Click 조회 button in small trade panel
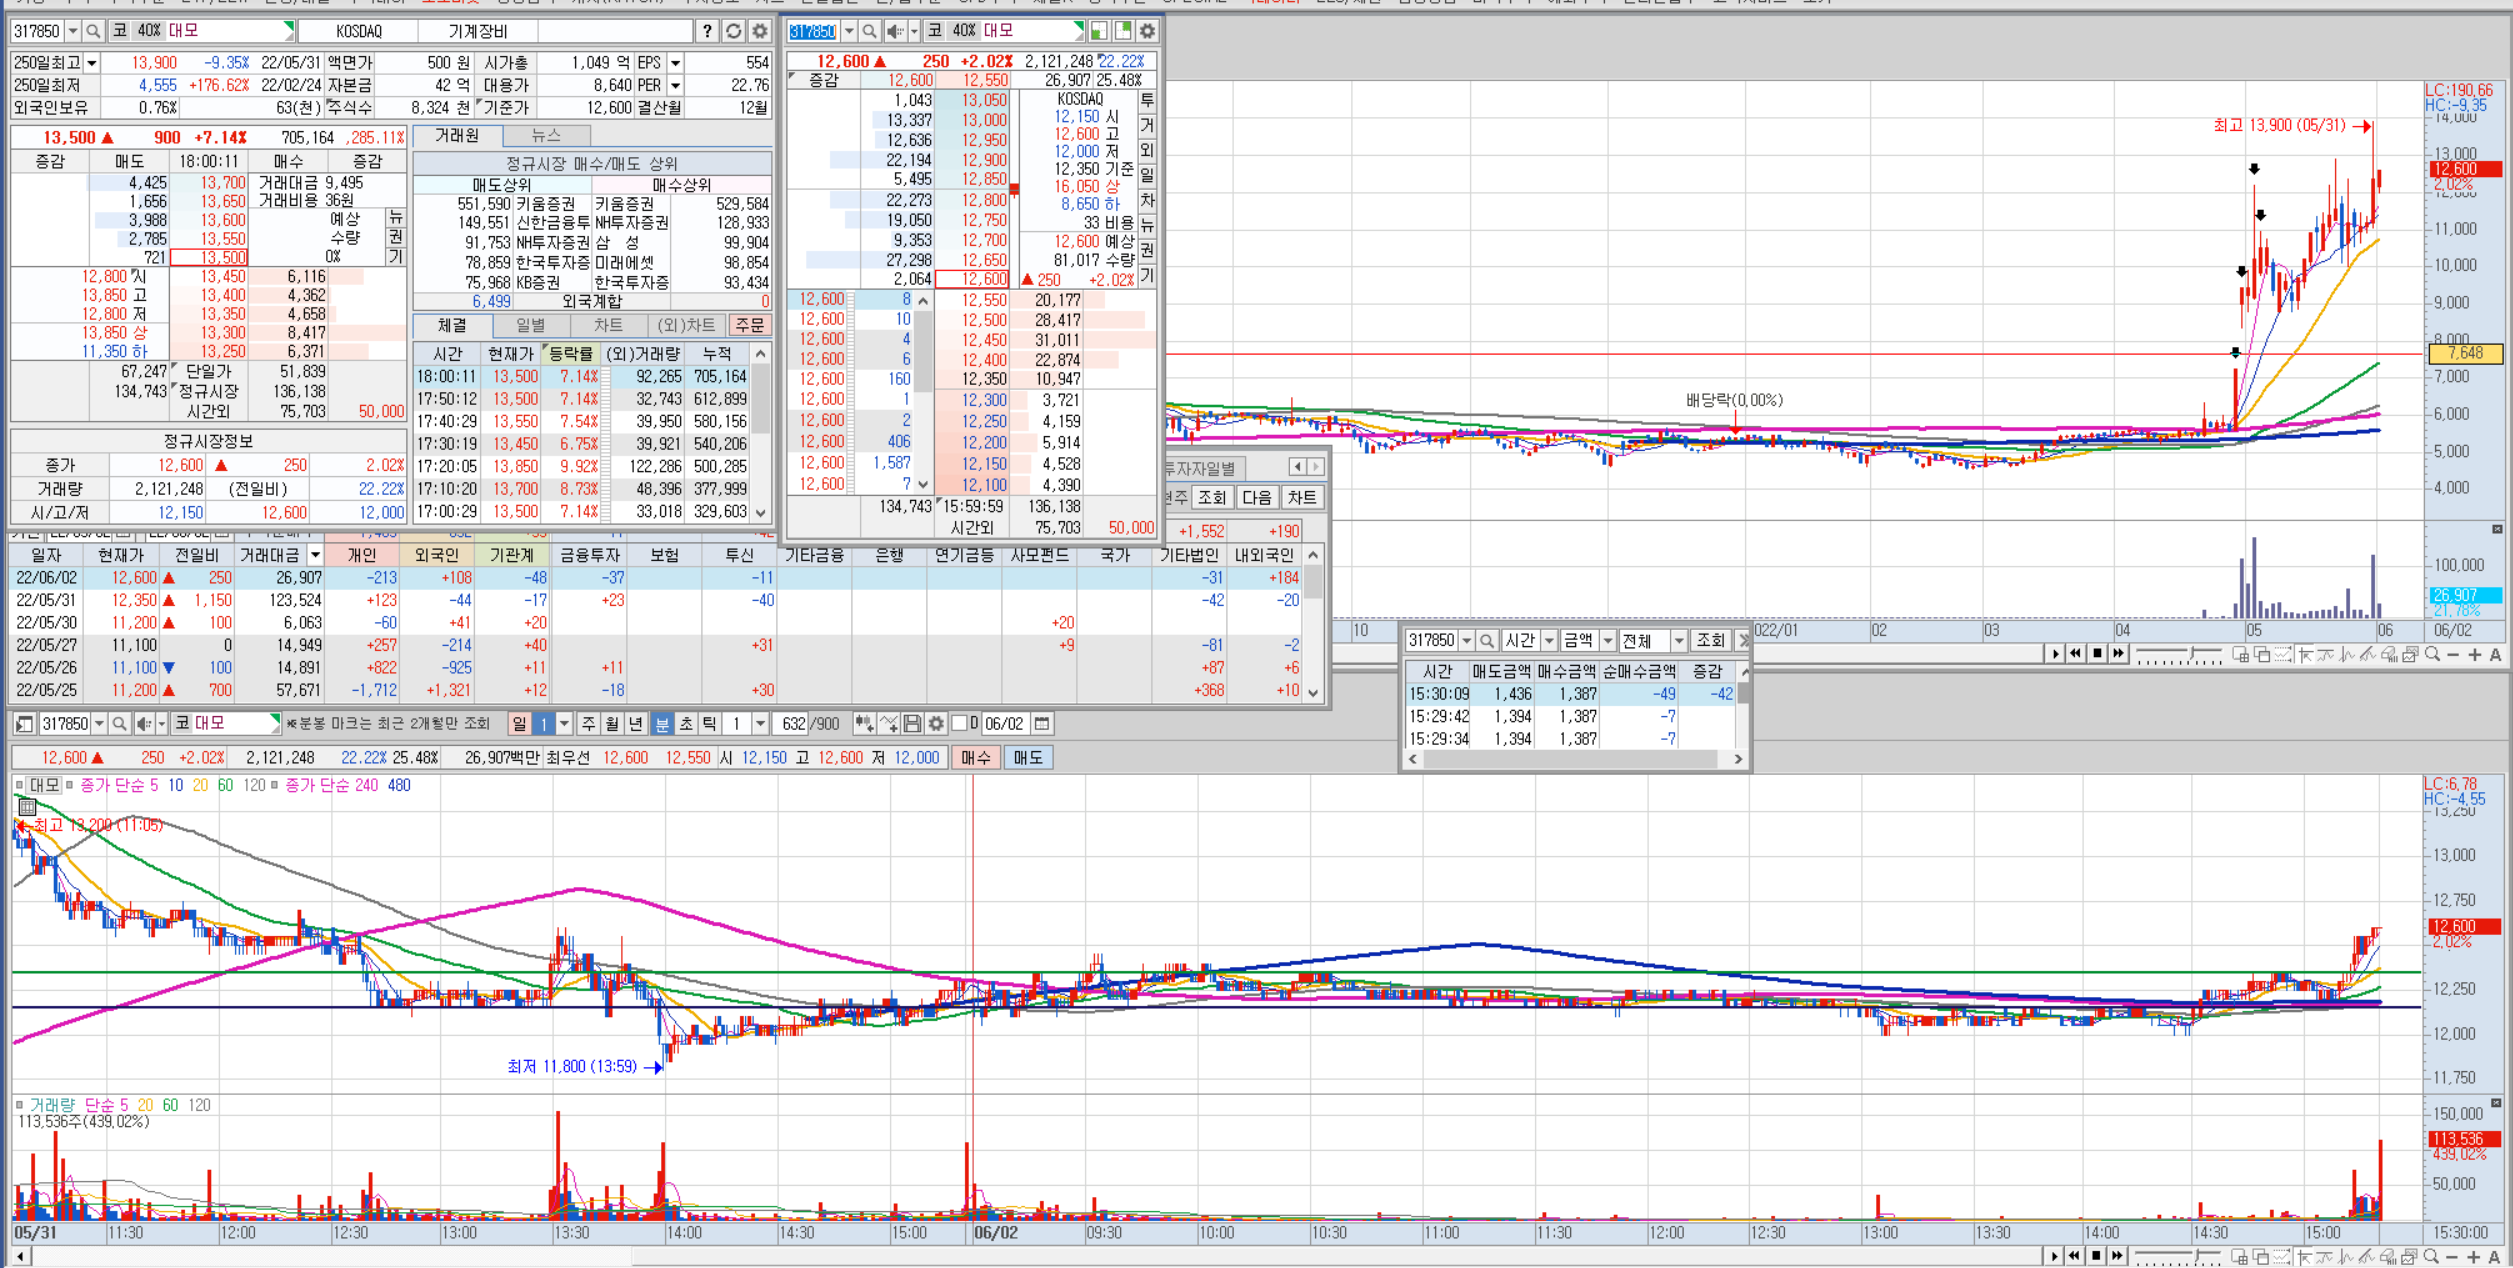This screenshot has height=1268, width=2513. 1711,640
